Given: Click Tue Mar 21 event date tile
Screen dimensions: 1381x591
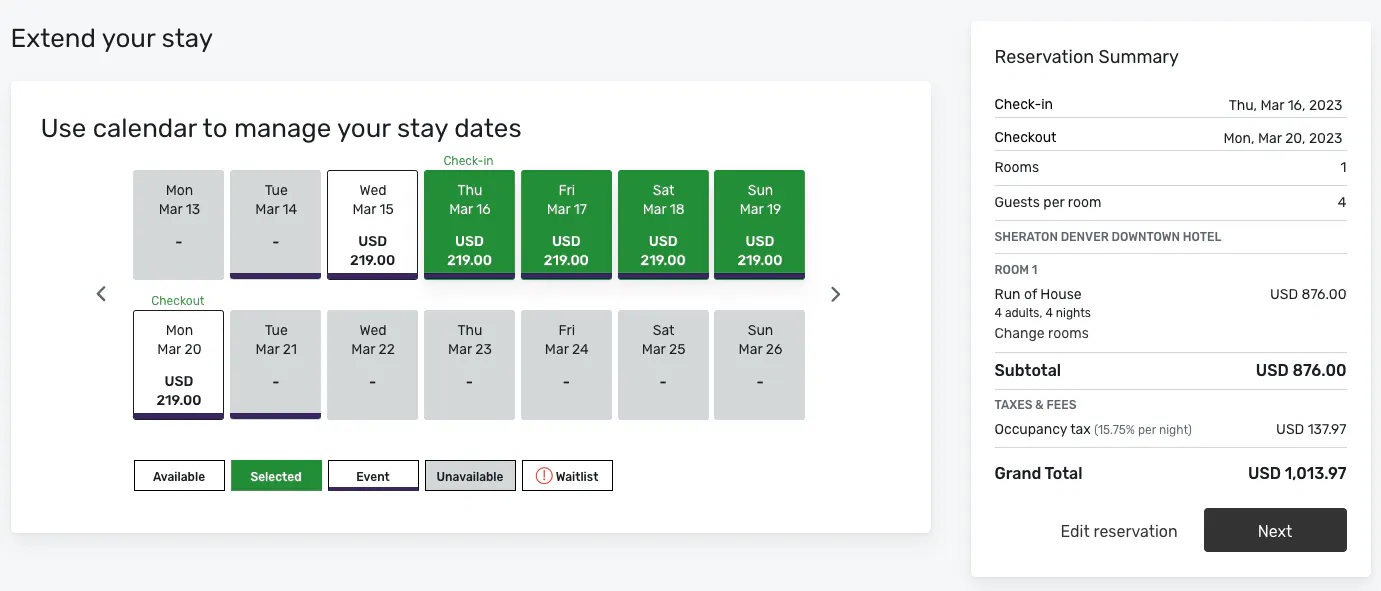Looking at the screenshot, I should [x=276, y=365].
